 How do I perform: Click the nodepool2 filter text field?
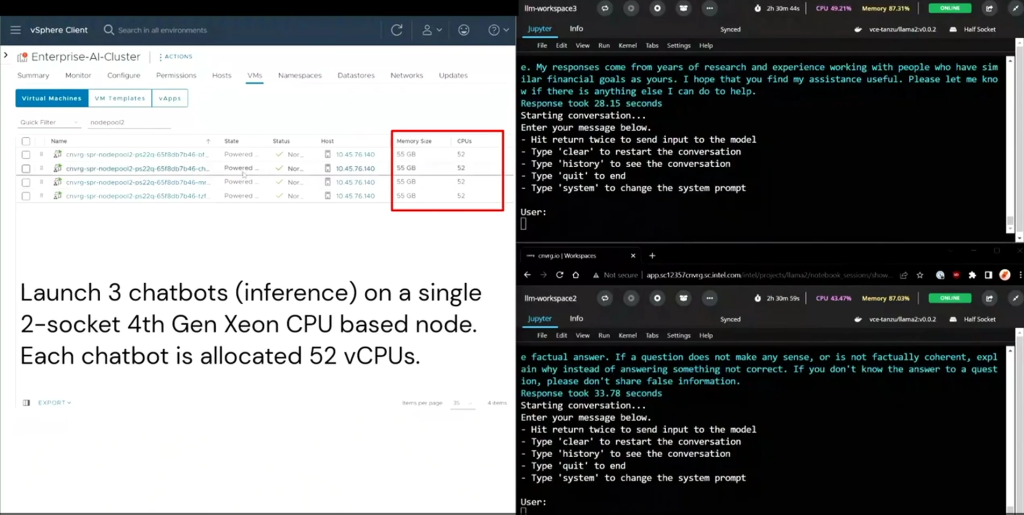129,122
